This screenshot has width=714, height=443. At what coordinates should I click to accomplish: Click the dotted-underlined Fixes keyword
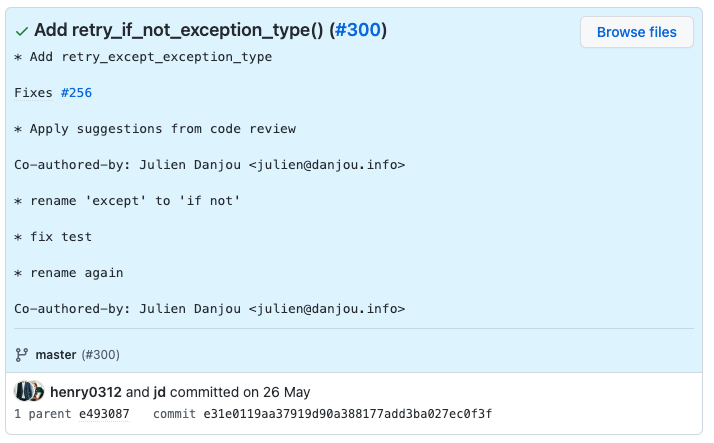[33, 92]
